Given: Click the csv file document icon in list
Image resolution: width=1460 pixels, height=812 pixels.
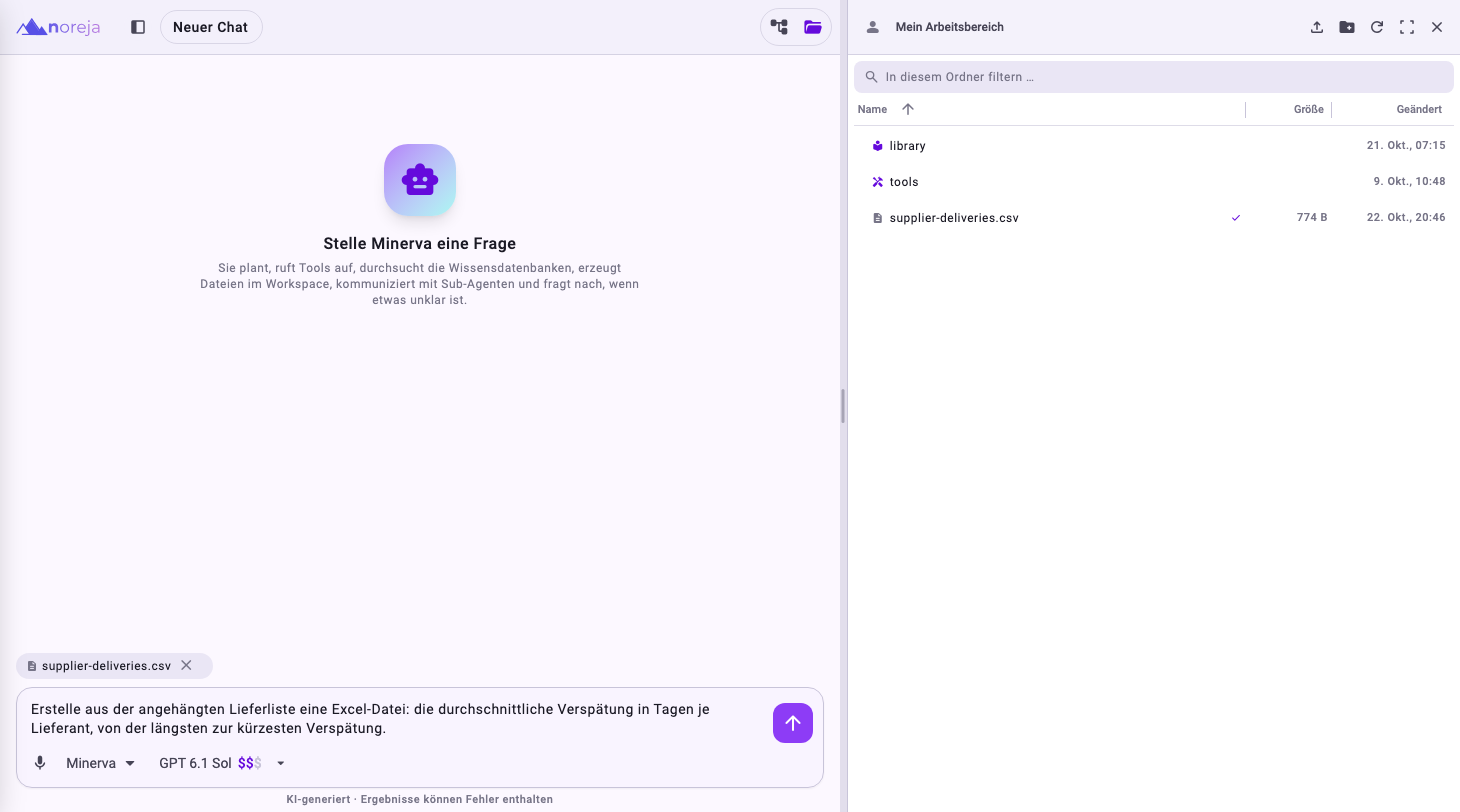Looking at the screenshot, I should (877, 218).
